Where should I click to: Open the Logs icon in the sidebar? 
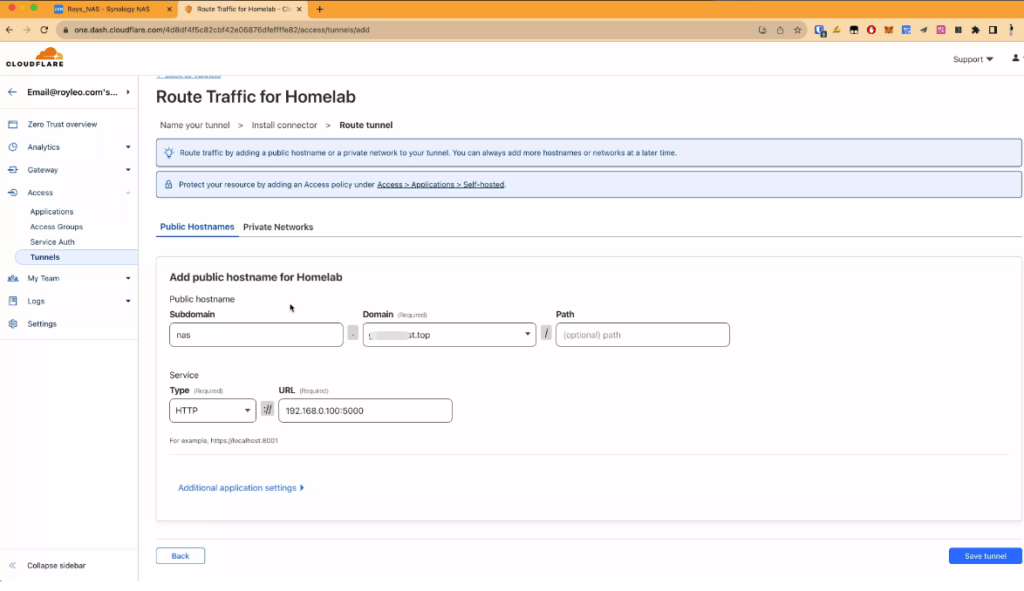coord(12,301)
